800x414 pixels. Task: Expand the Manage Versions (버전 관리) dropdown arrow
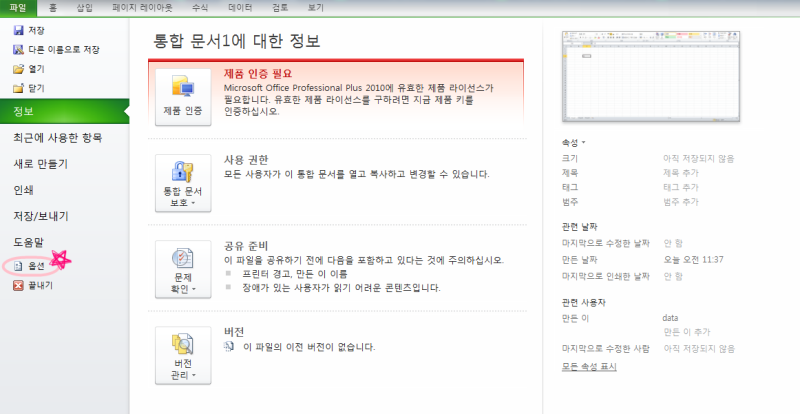193,376
